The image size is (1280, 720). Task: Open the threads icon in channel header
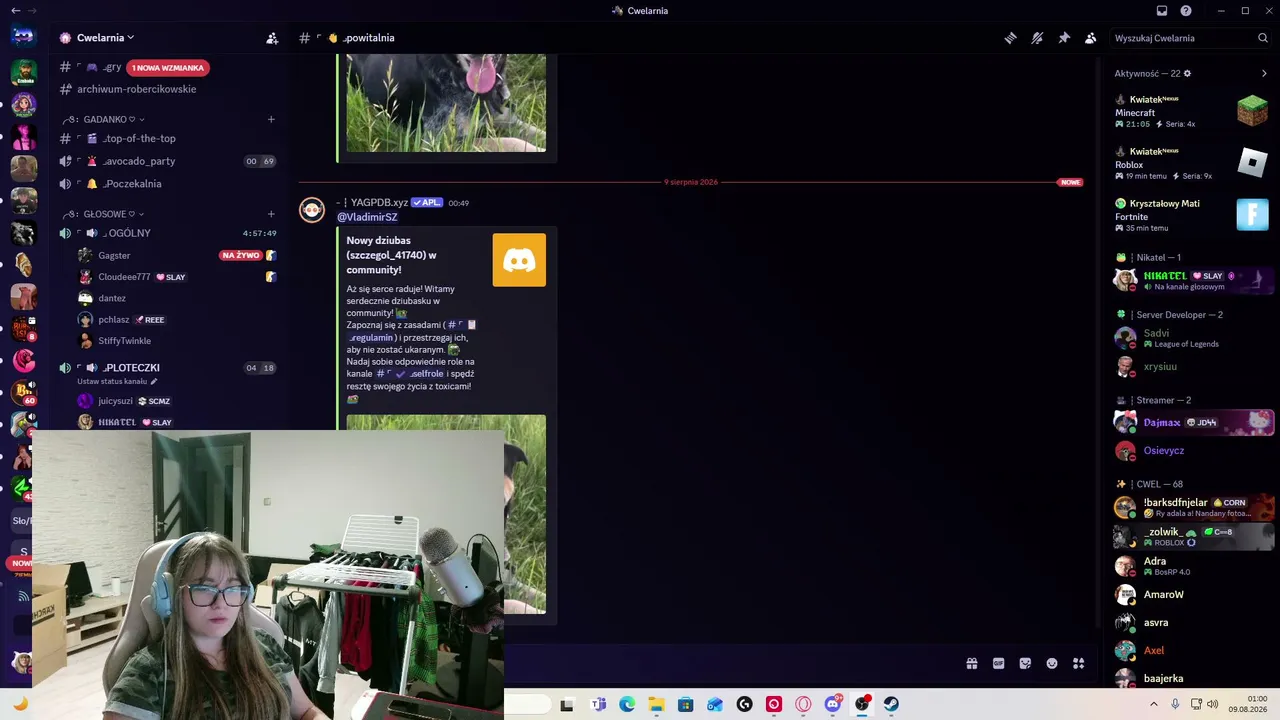[x=1011, y=38]
